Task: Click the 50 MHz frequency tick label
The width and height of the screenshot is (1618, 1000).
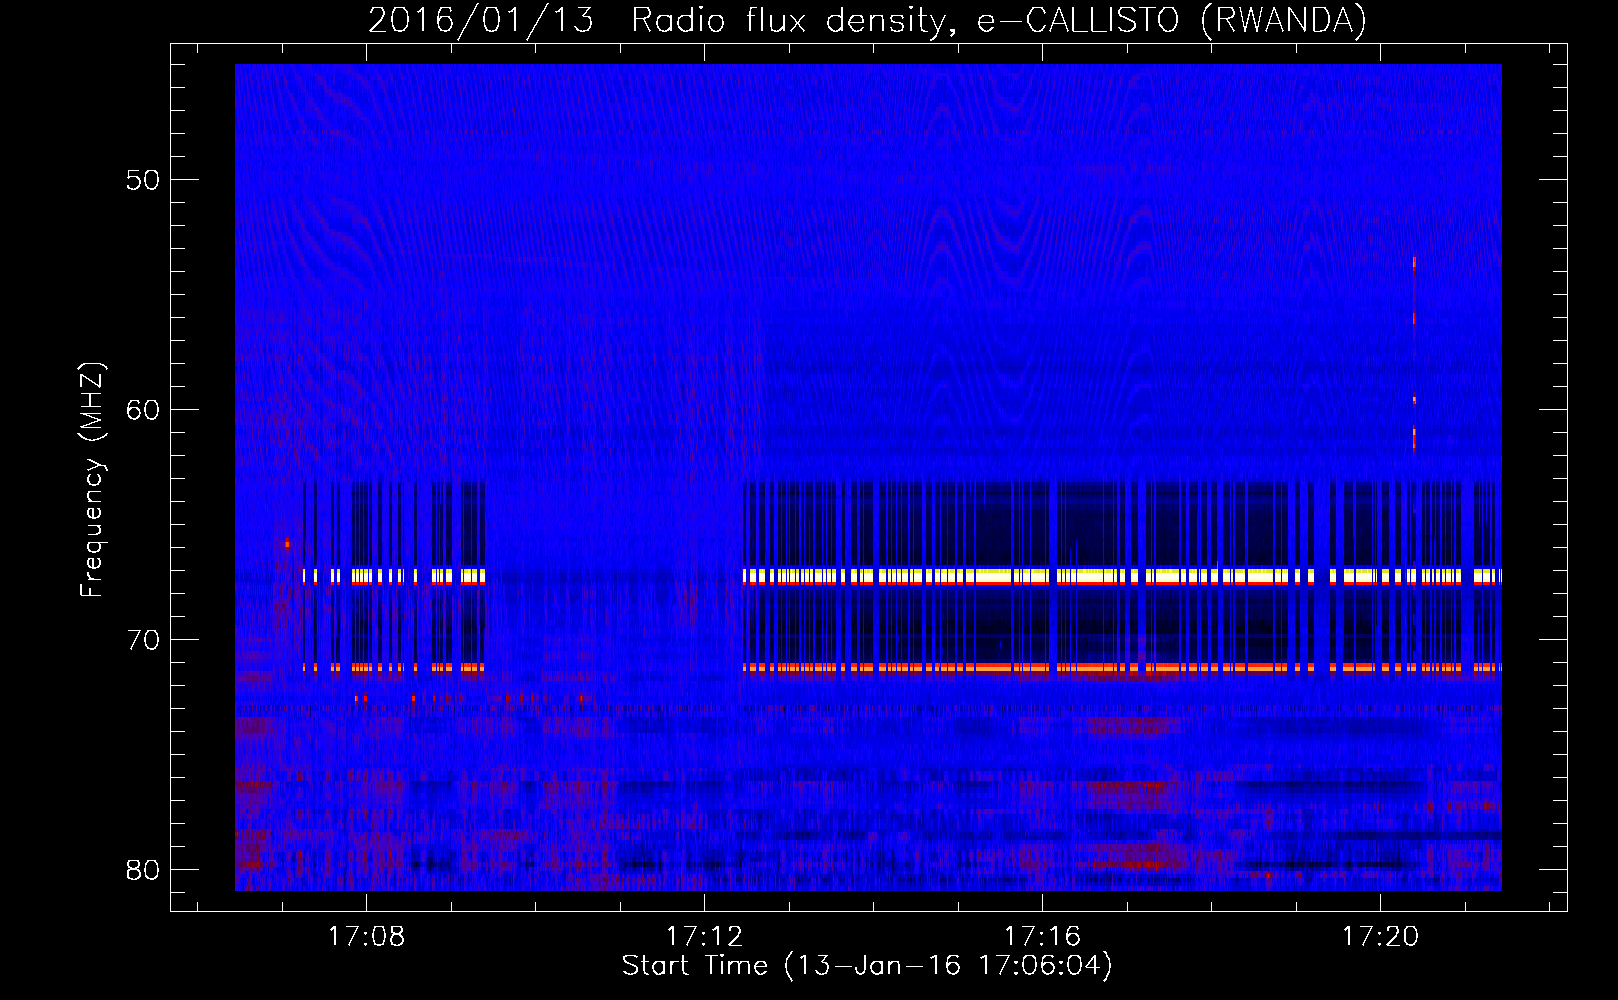Action: tap(143, 180)
